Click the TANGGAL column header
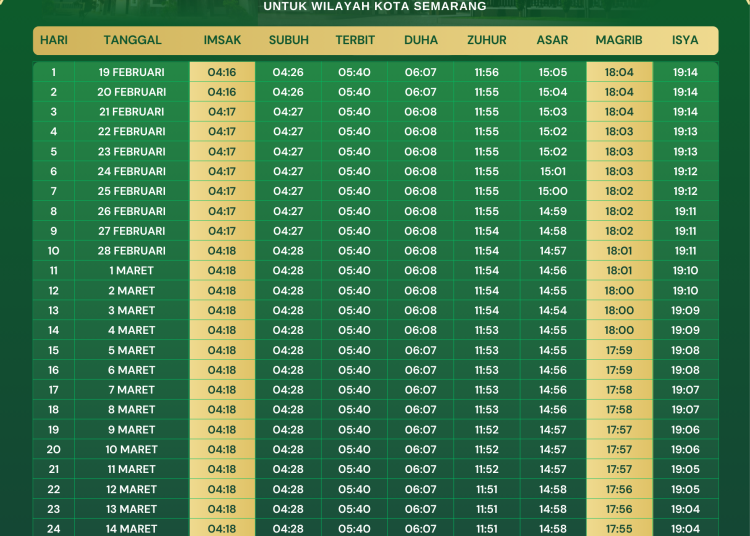The width and height of the screenshot is (750, 536). 132,40
